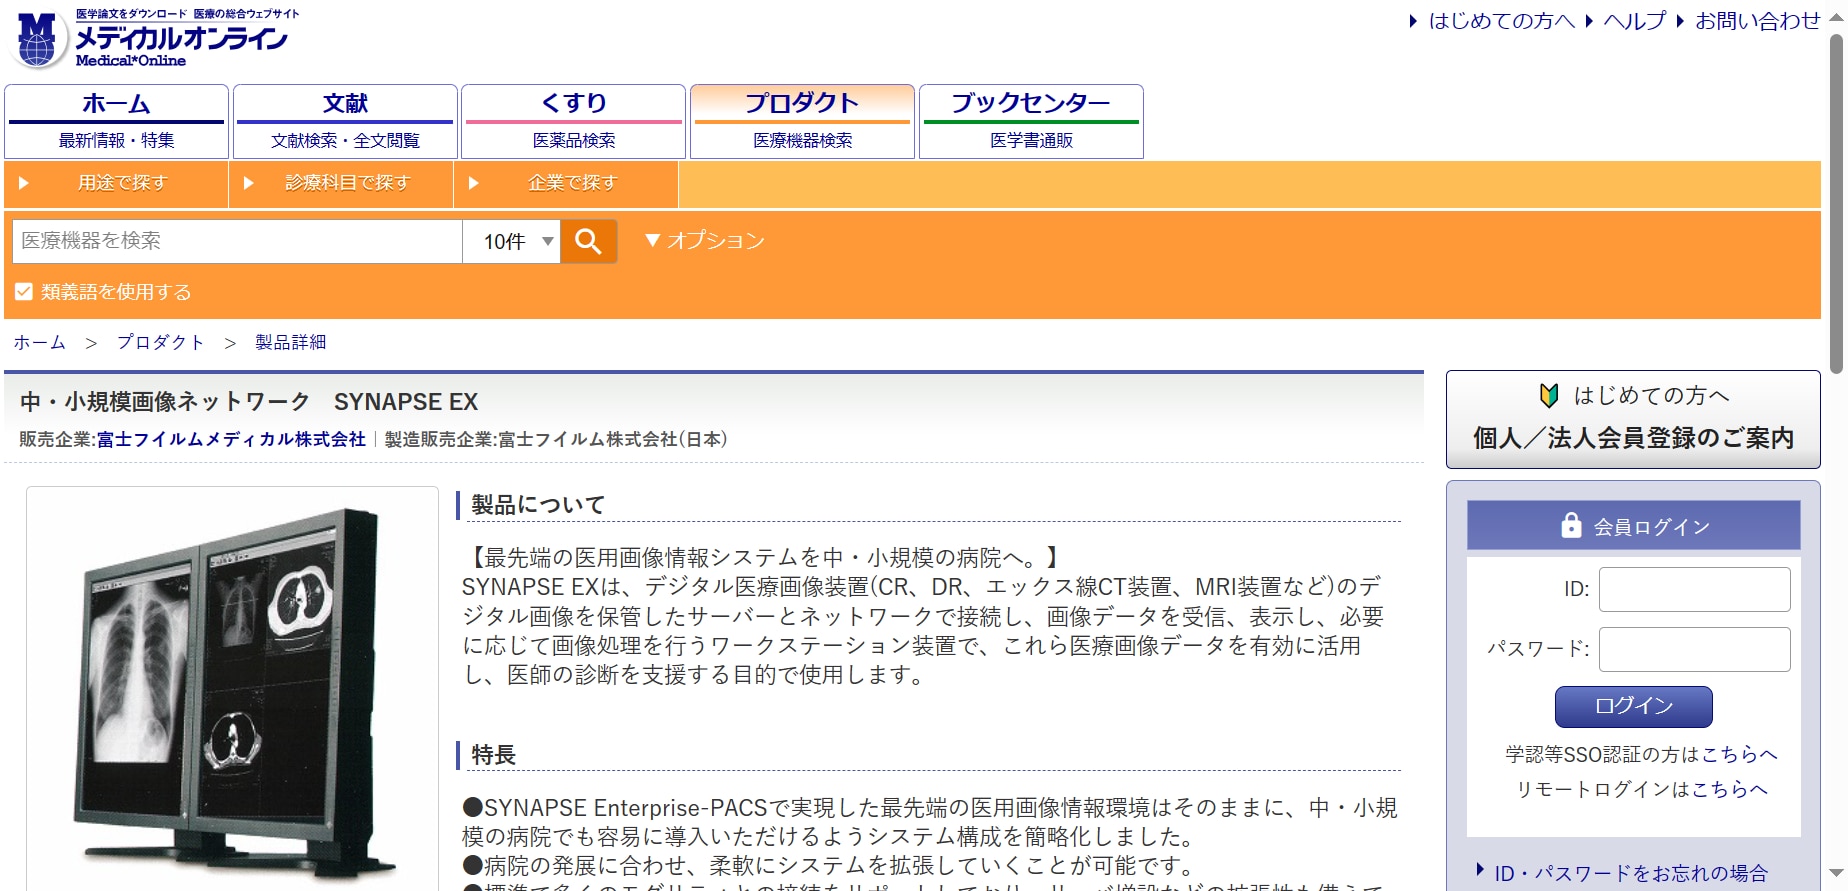
Task: Click the パスワード input field
Action: pyautogui.click(x=1694, y=649)
